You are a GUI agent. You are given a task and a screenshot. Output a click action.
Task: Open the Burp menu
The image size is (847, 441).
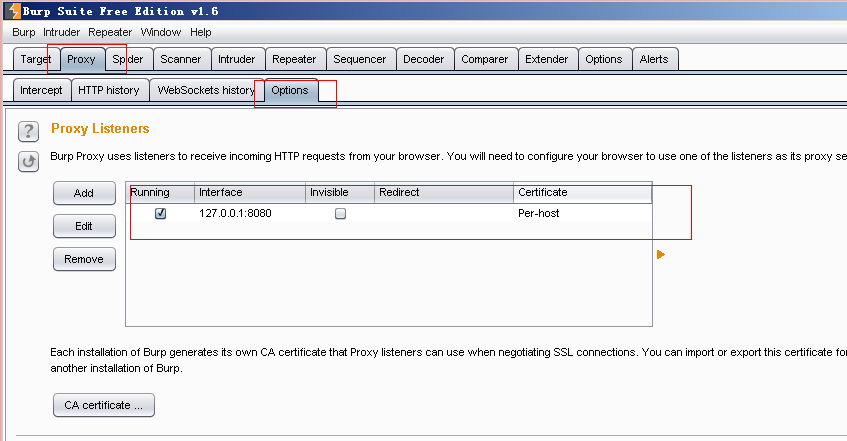pos(24,32)
